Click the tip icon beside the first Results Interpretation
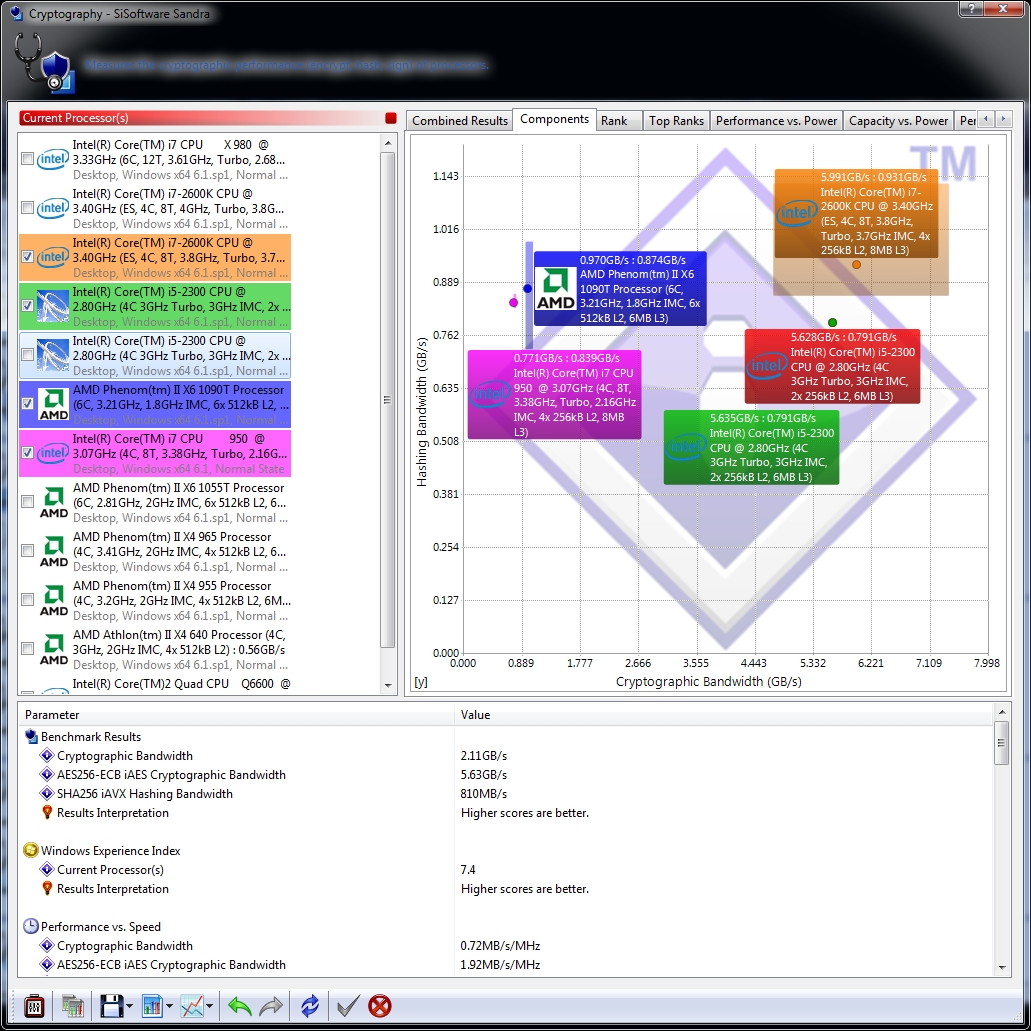1031x1031 pixels. click(47, 813)
